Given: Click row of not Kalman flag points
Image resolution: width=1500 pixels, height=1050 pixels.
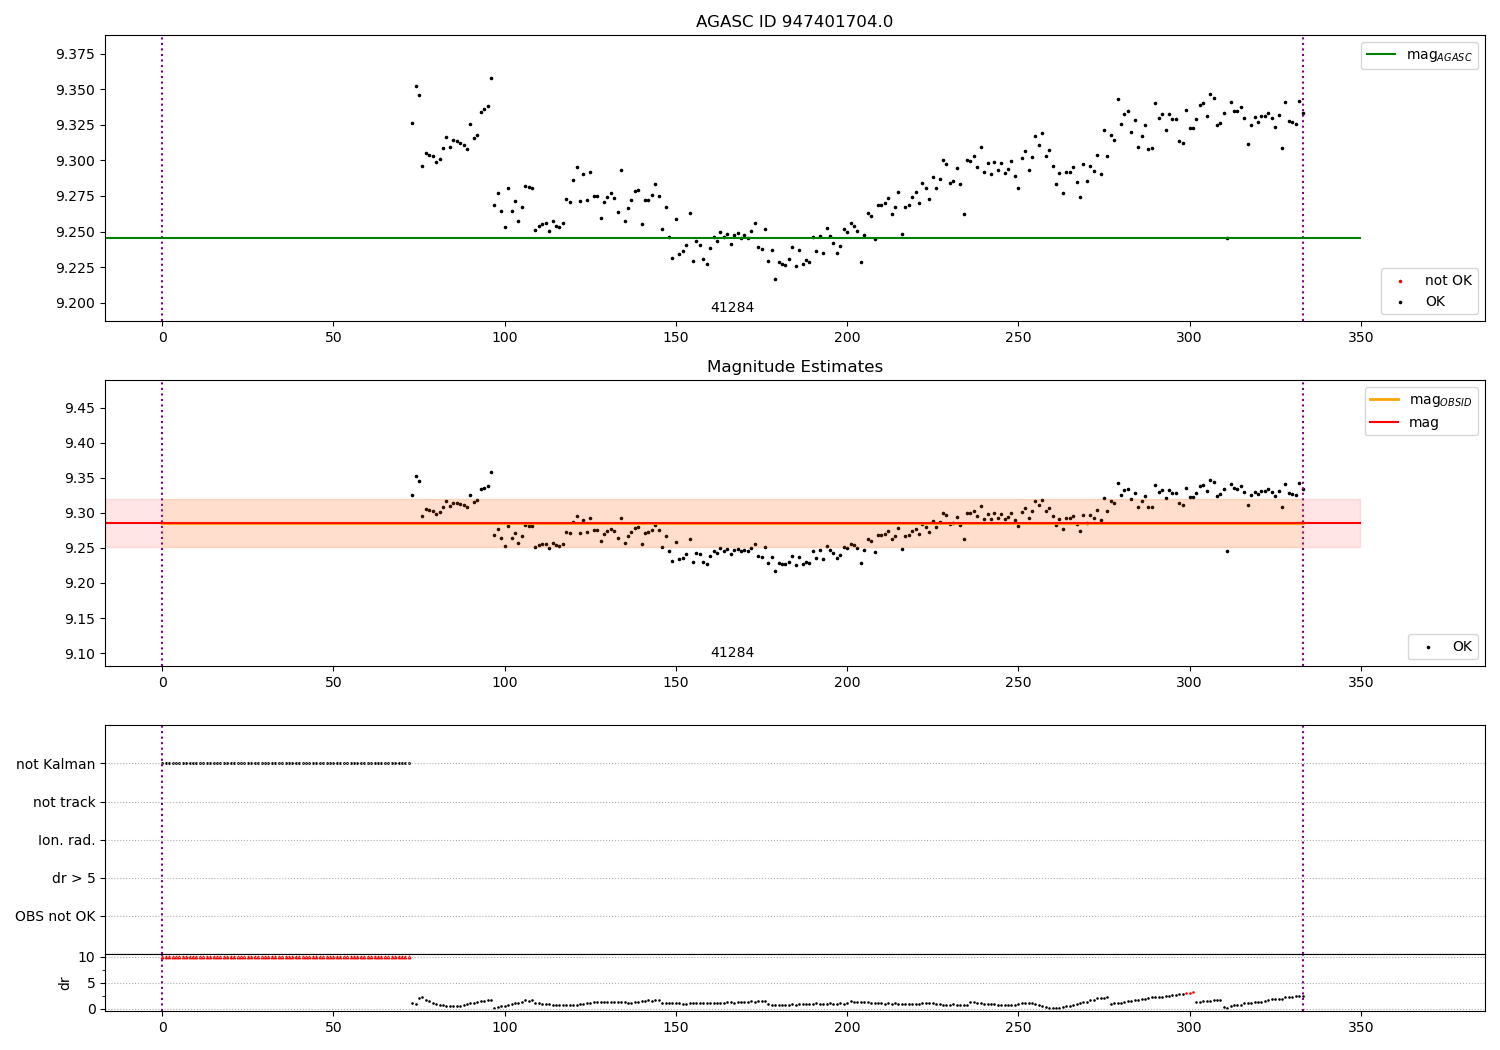Looking at the screenshot, I should click(x=285, y=763).
